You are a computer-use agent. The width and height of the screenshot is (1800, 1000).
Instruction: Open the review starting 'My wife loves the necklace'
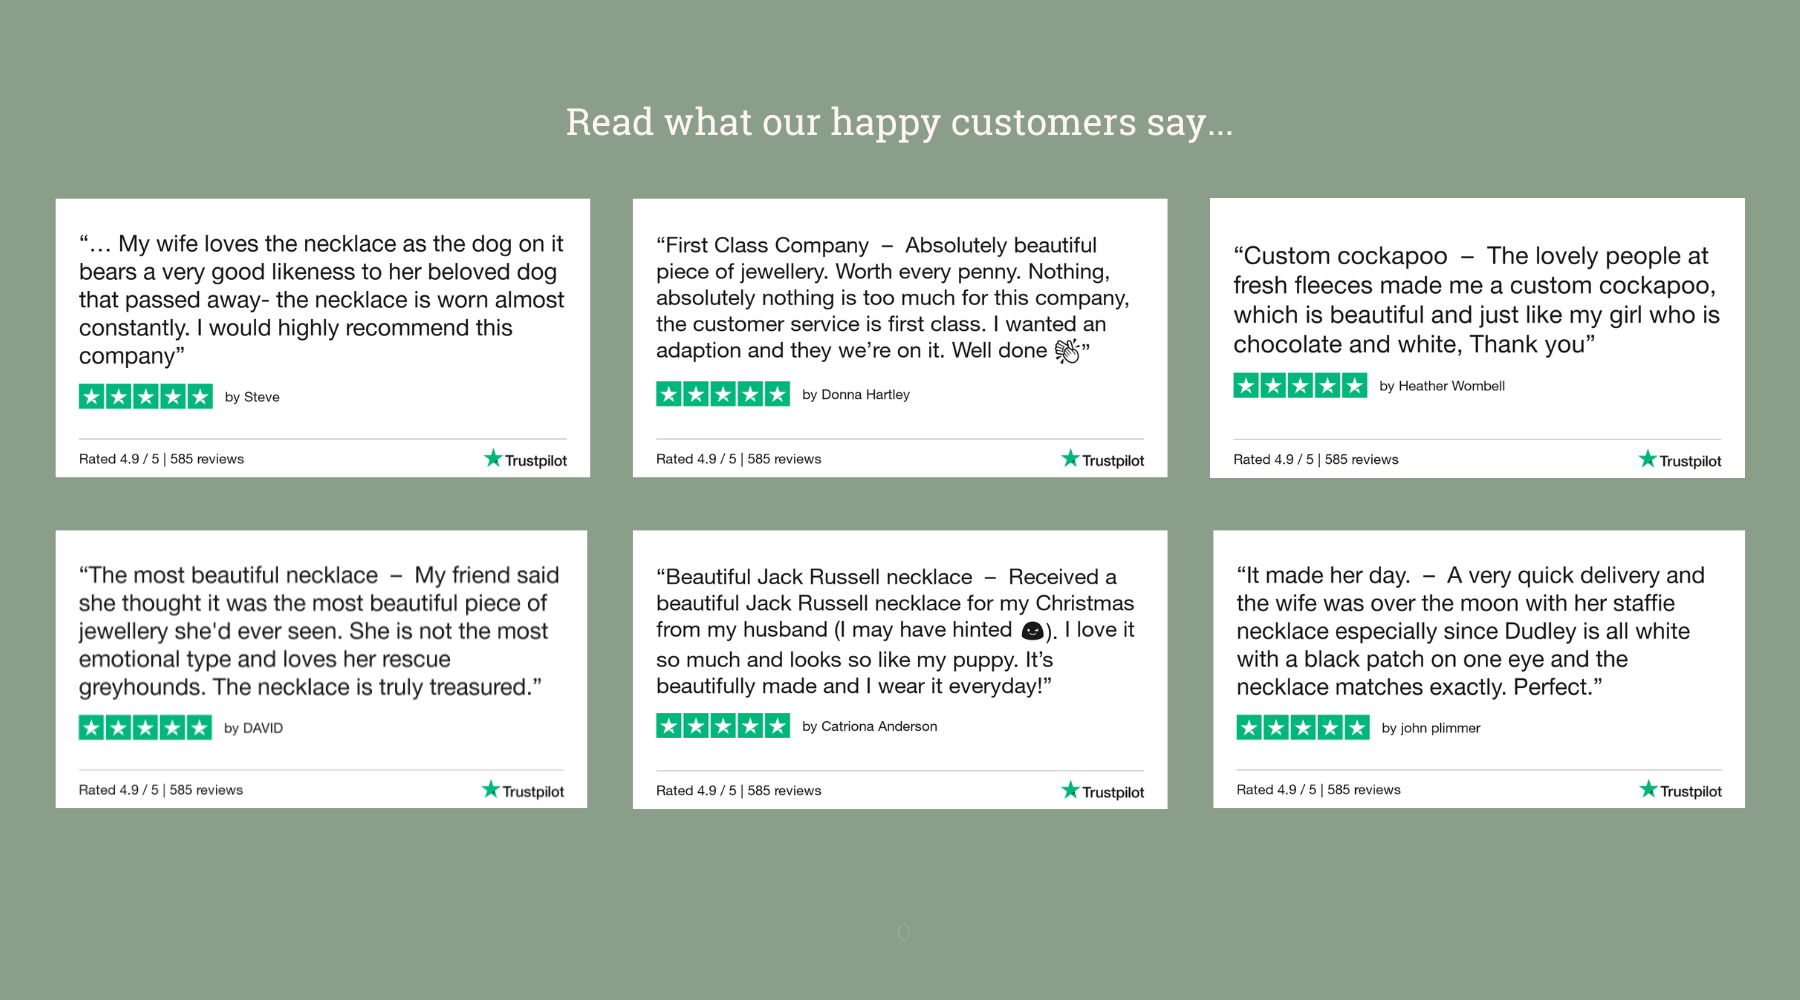[x=322, y=300]
